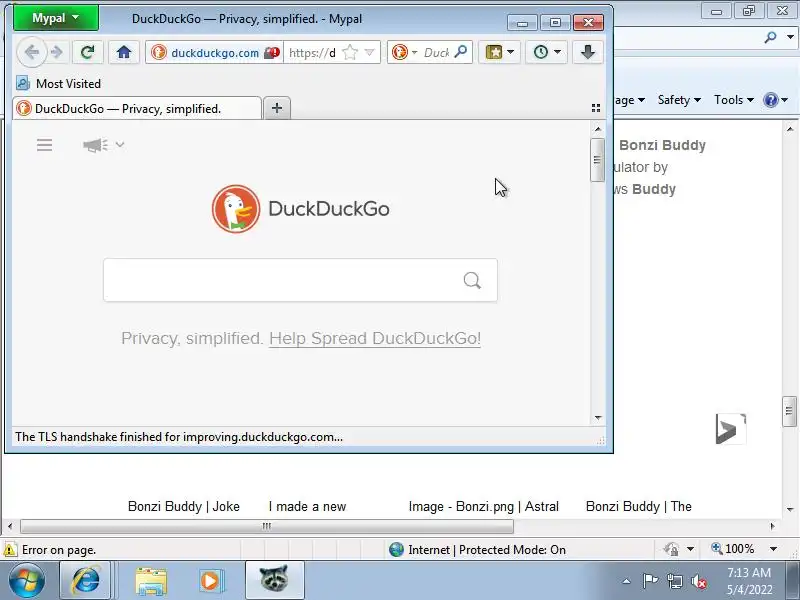This screenshot has width=800, height=600.
Task: Expand the history clock dropdown arrow
Action: tap(558, 52)
